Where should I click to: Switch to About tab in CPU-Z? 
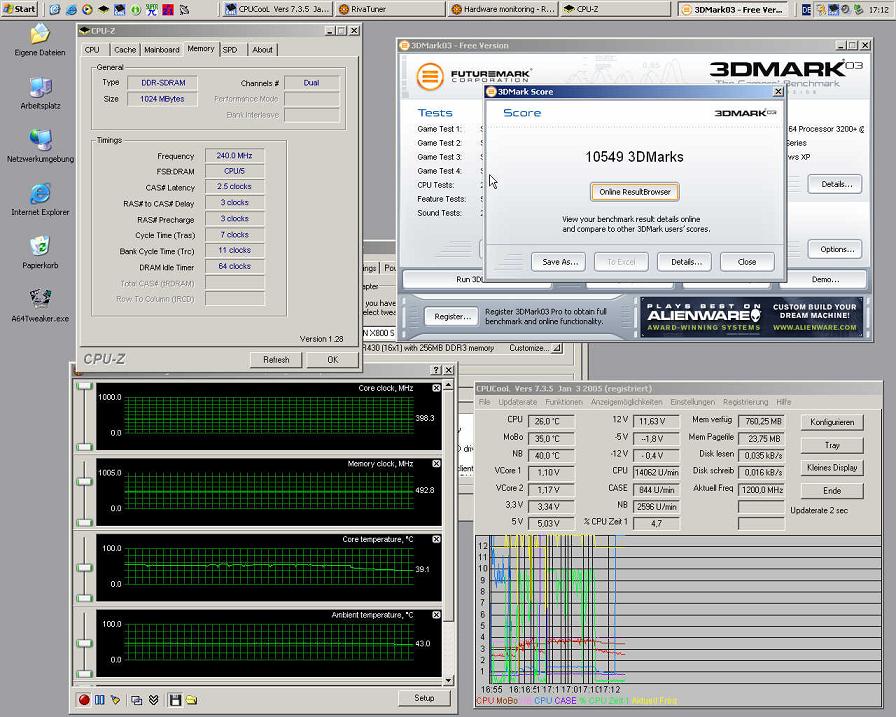262,50
